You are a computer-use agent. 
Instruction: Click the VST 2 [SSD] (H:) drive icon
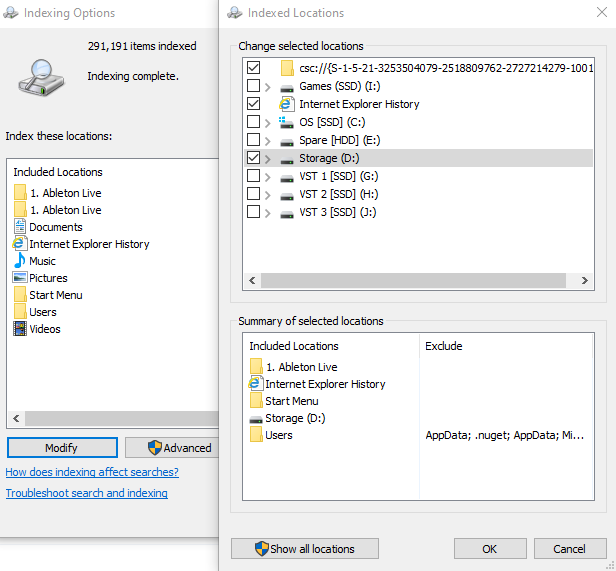(287, 197)
